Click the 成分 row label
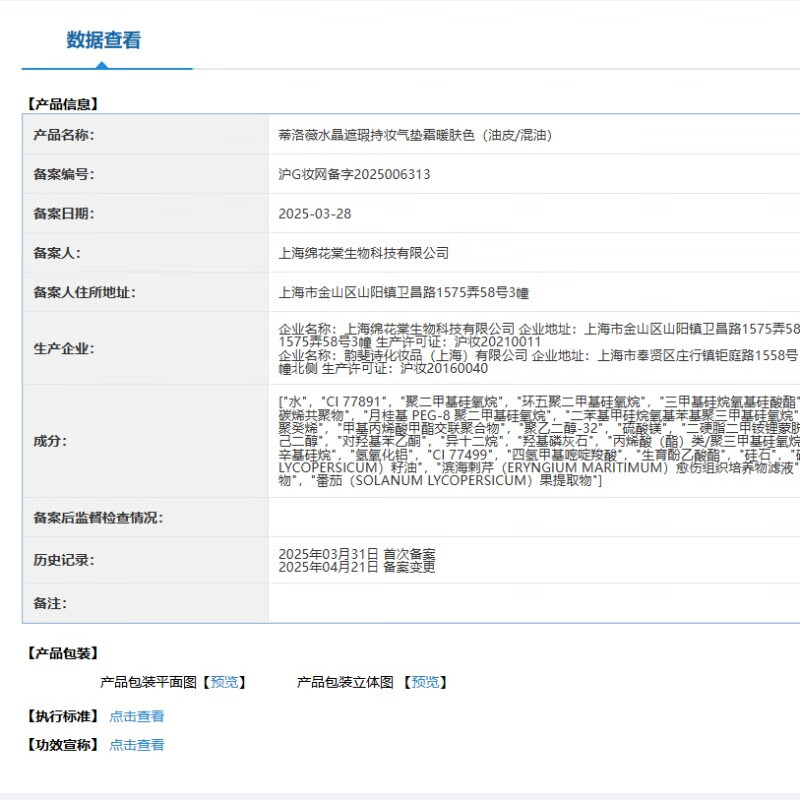800x800 pixels. click(x=49, y=441)
